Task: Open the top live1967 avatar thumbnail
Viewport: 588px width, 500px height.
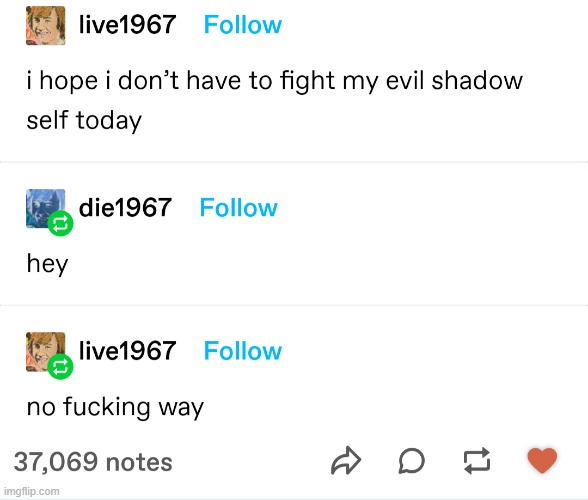Action: (45, 26)
